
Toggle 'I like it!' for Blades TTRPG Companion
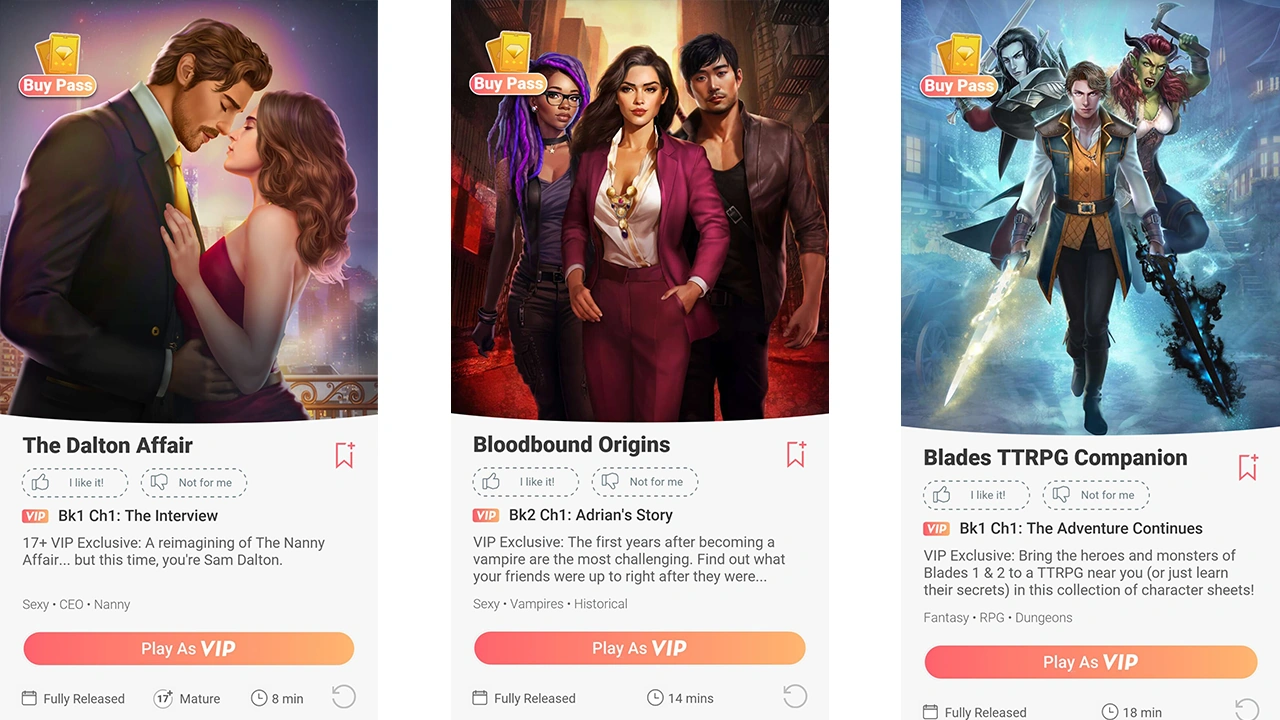click(976, 495)
